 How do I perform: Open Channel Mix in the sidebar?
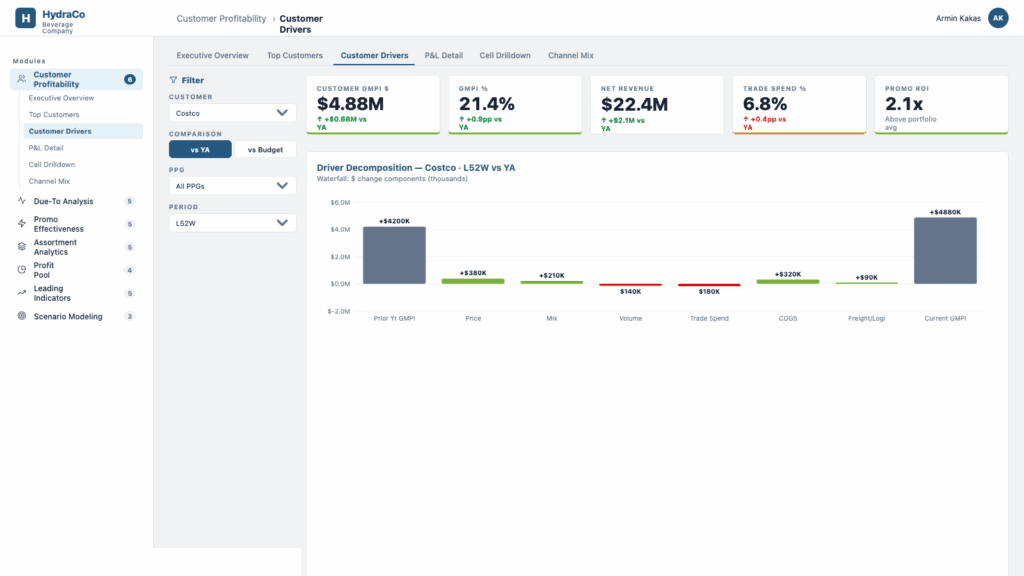(x=82, y=181)
